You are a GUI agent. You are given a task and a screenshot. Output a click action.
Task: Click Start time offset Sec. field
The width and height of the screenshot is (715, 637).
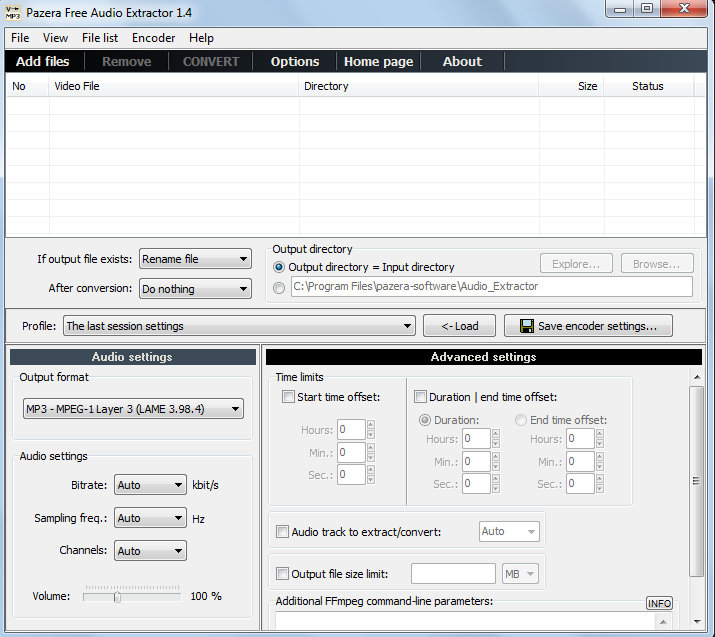(351, 475)
